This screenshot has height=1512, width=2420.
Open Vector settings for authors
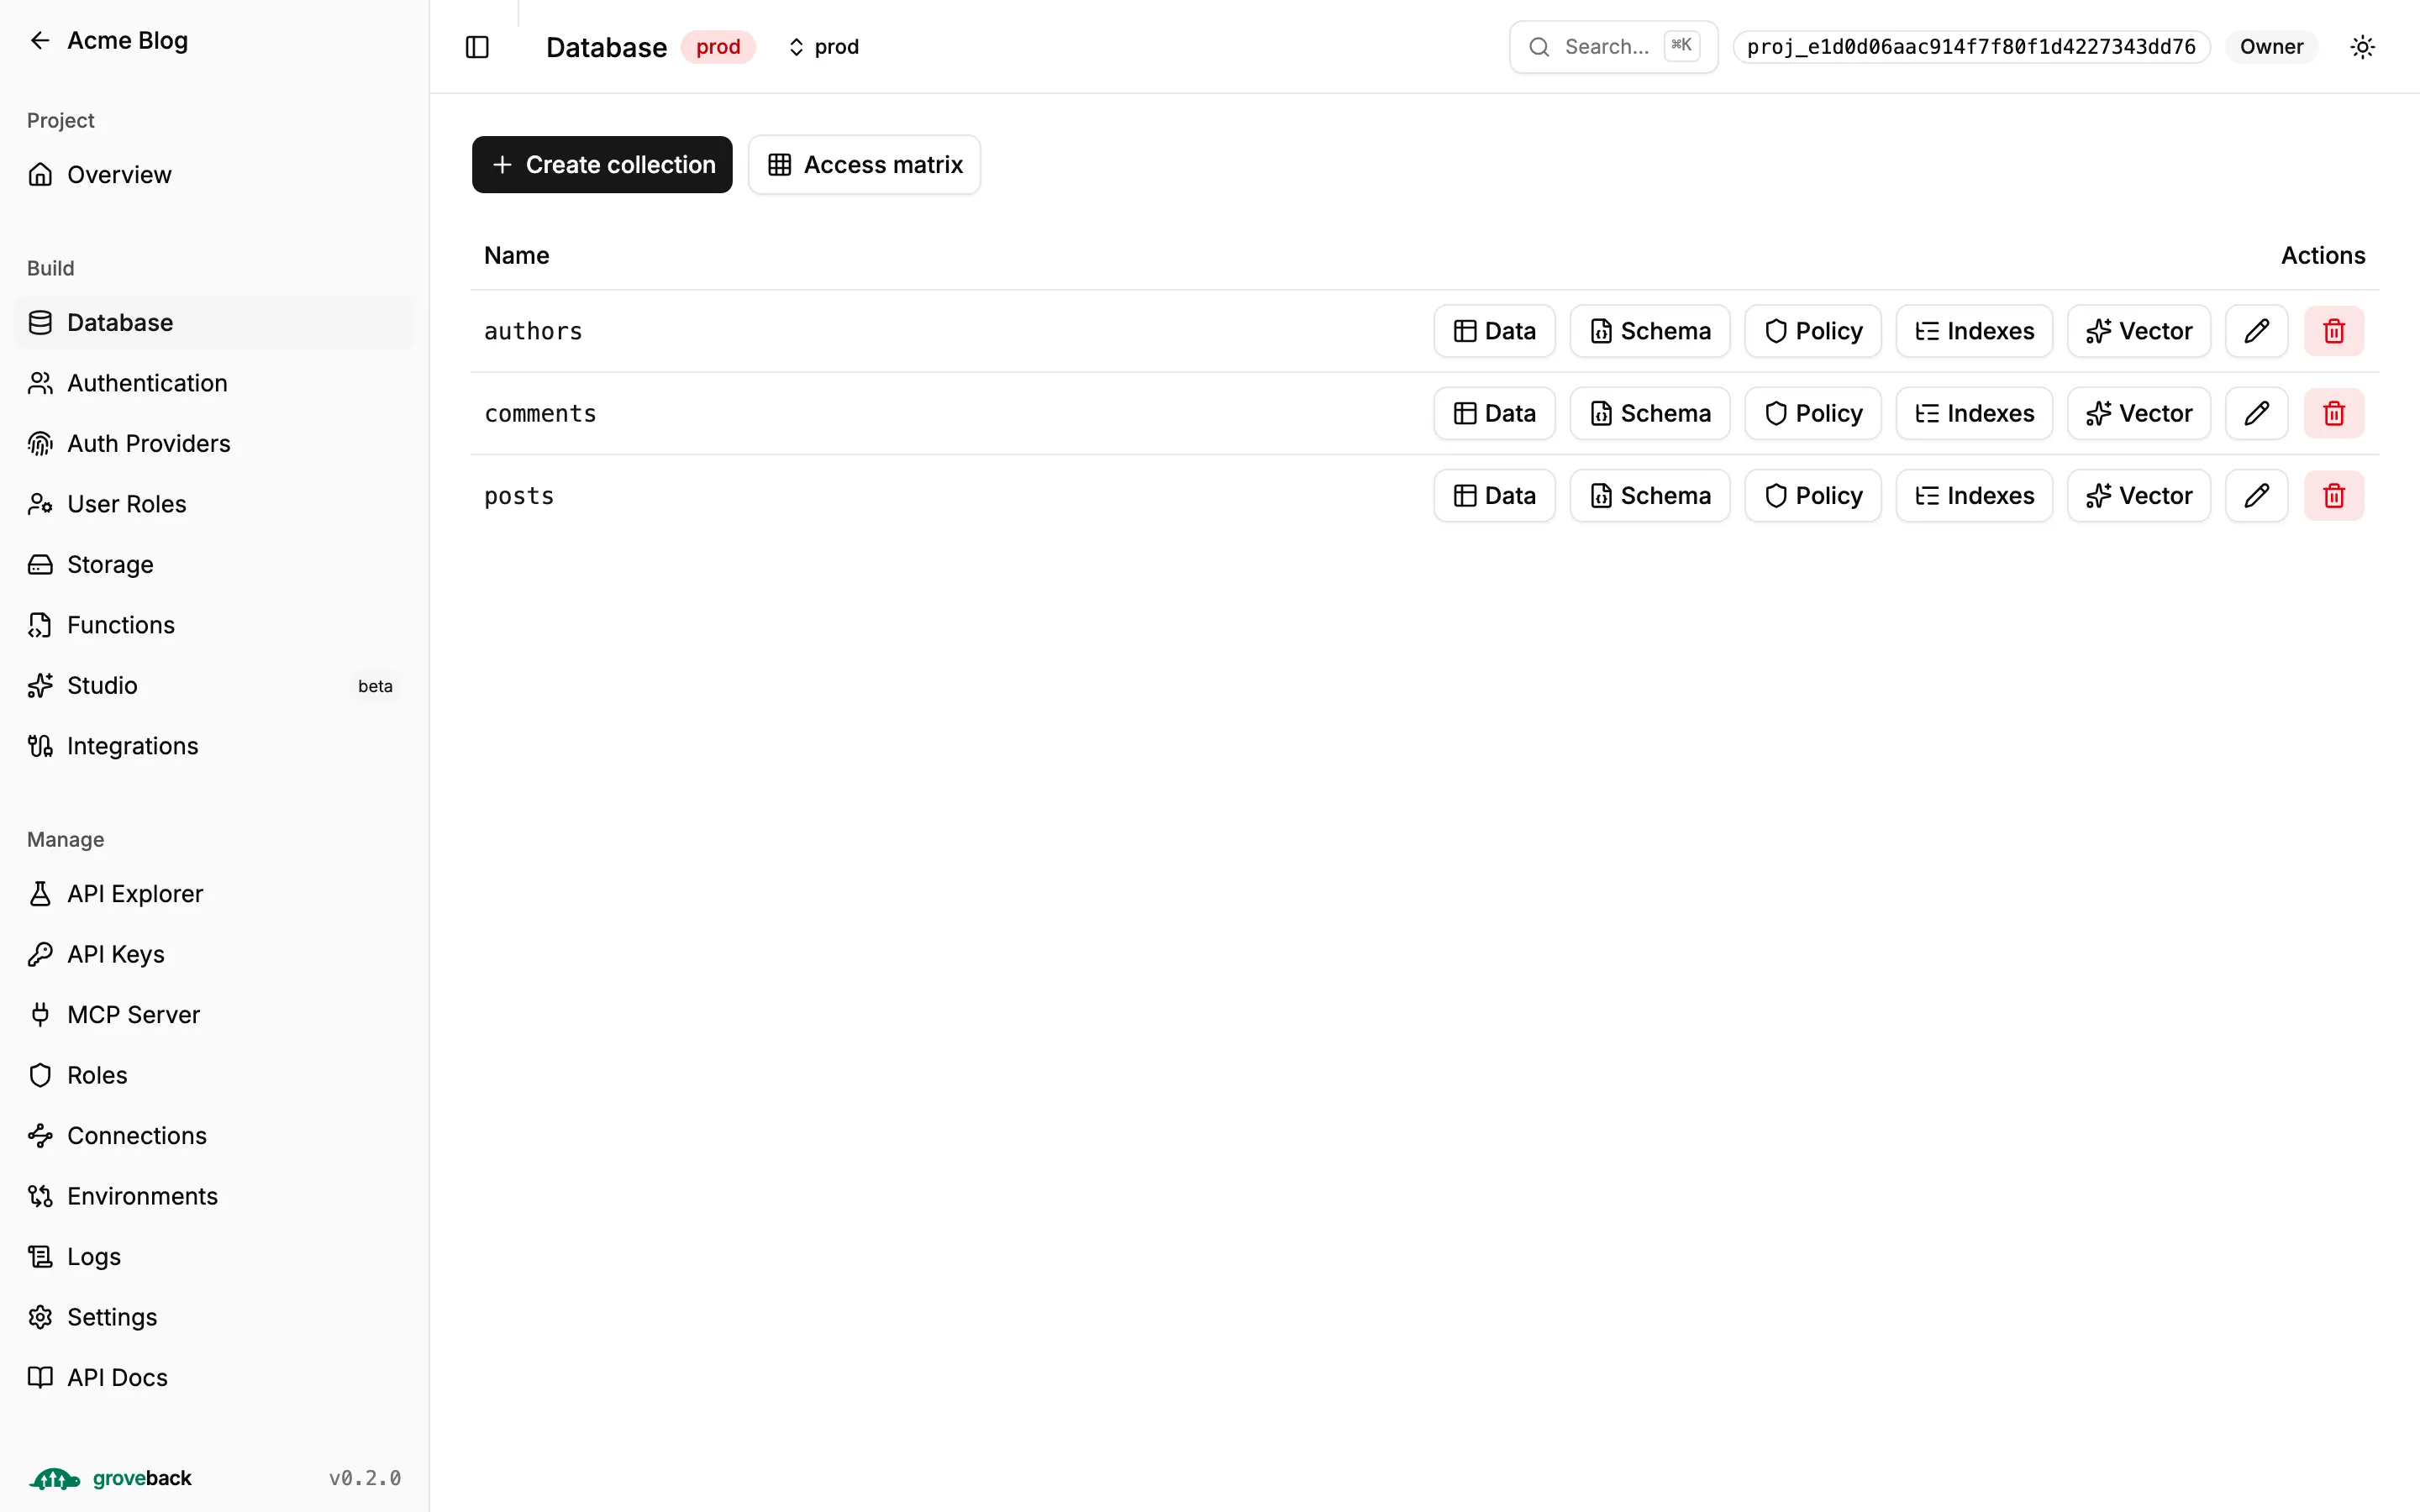(x=2139, y=331)
